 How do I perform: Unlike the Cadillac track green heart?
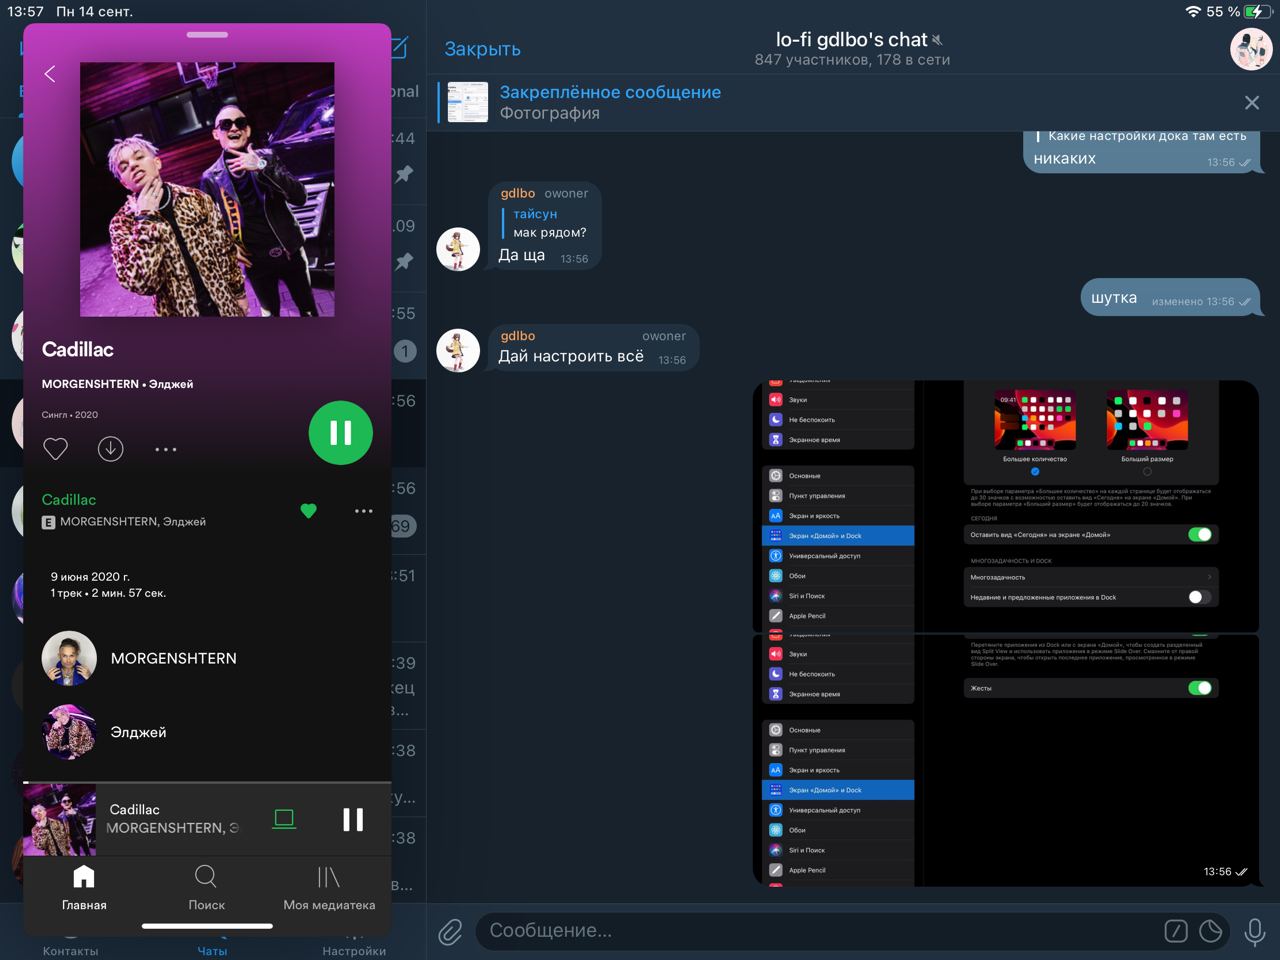(x=308, y=511)
